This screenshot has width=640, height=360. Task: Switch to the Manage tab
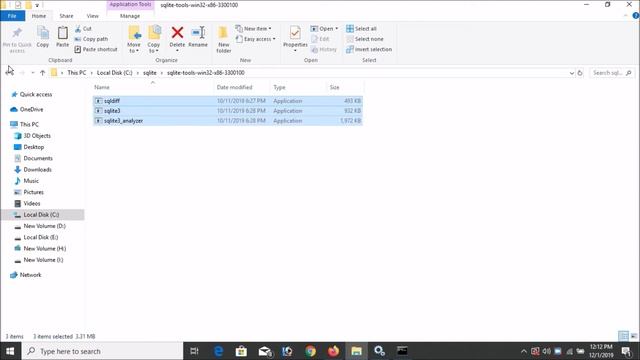pos(130,16)
